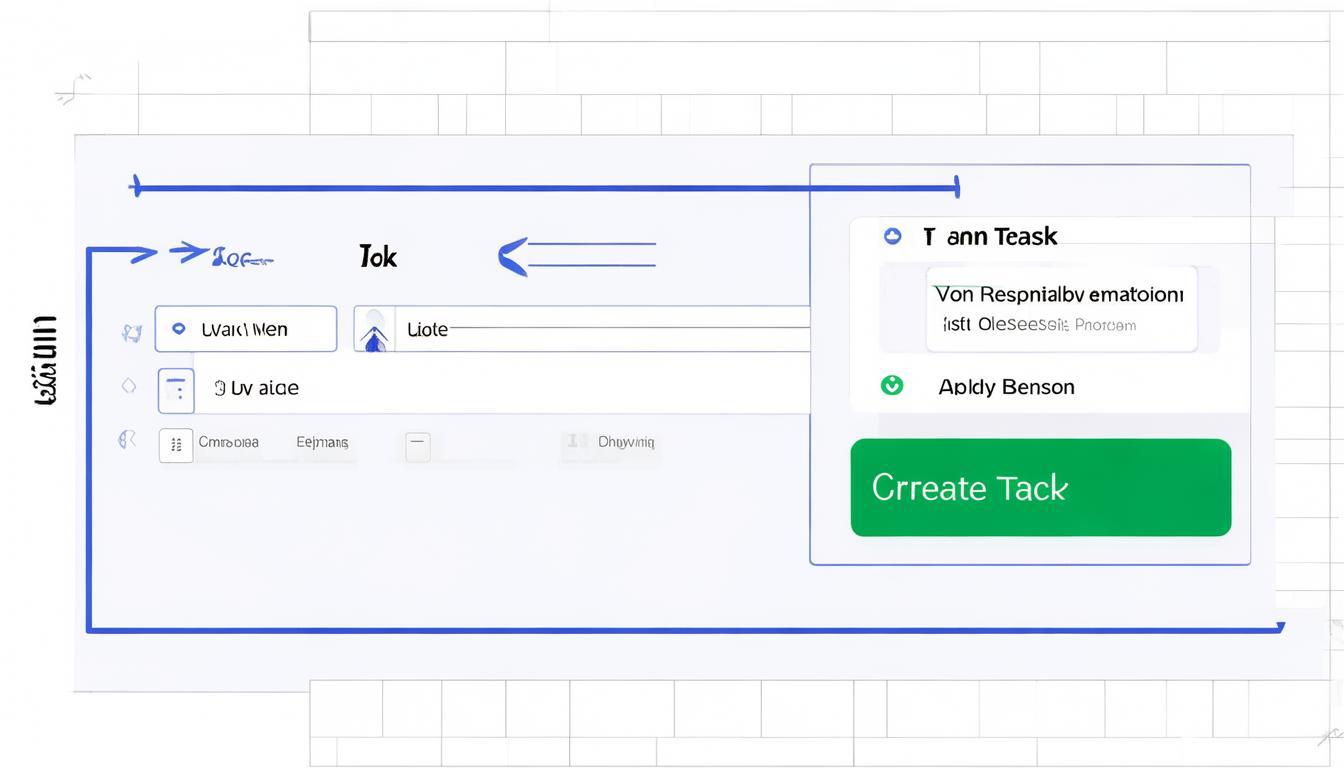Click the faint diamond icon left of Uv aide row
The height and width of the screenshot is (768, 1344).
[x=128, y=386]
